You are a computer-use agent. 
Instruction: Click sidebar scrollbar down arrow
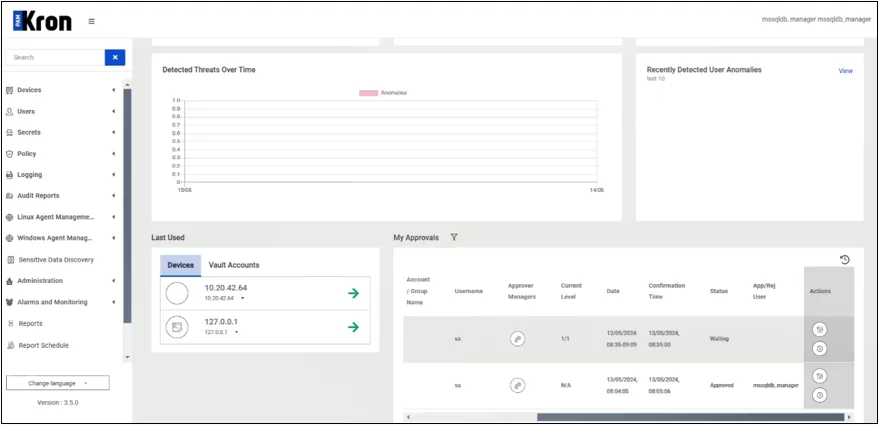[x=127, y=357]
